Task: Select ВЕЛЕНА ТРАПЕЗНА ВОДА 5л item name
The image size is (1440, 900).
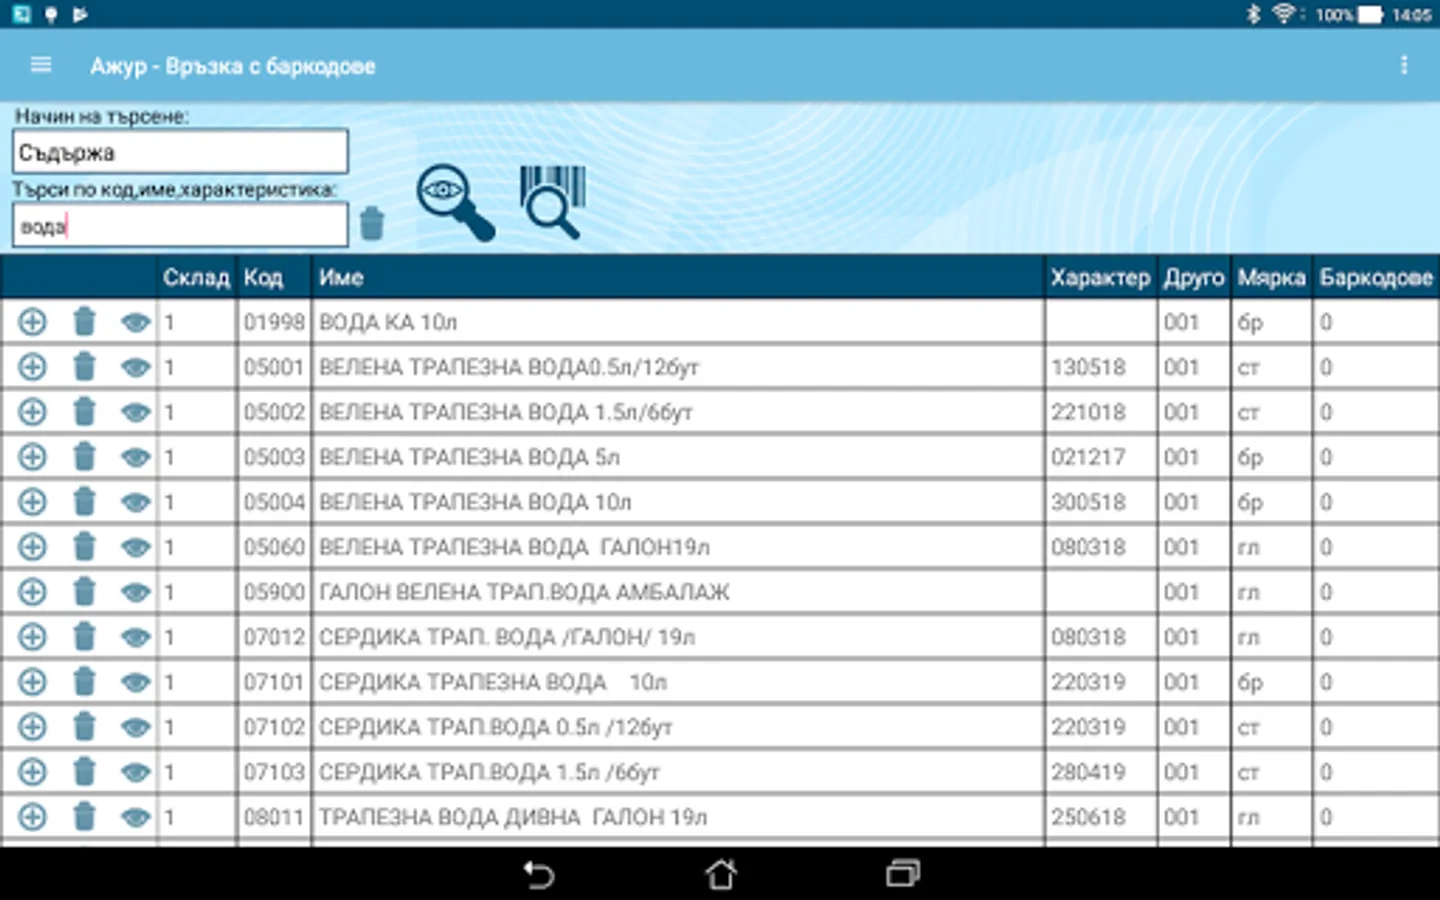Action: 469,457
